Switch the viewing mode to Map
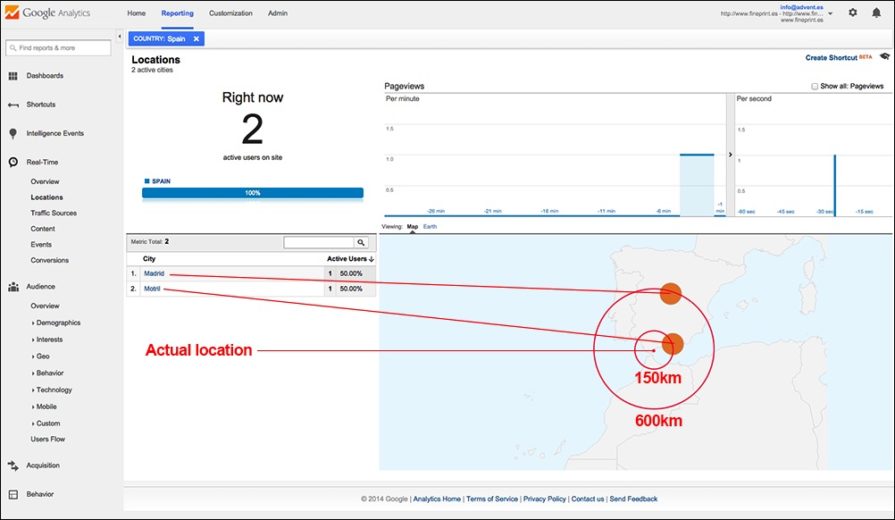This screenshot has width=895, height=520. [x=412, y=227]
